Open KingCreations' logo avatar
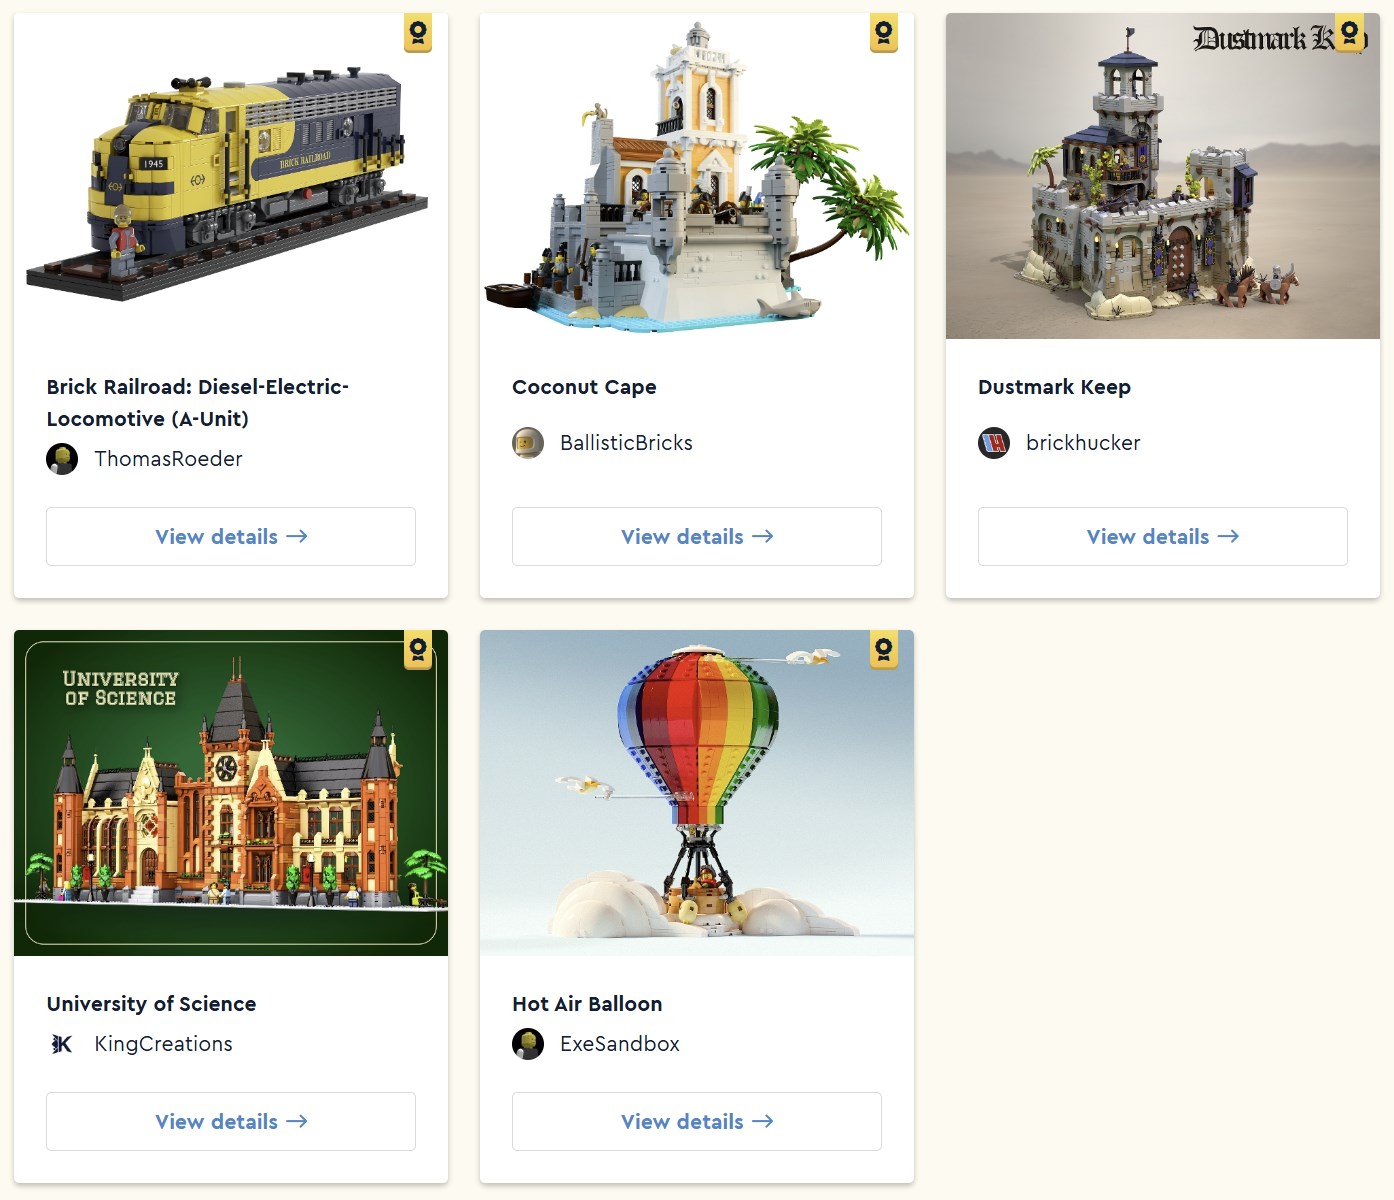The height and width of the screenshot is (1200, 1394). coord(62,1044)
